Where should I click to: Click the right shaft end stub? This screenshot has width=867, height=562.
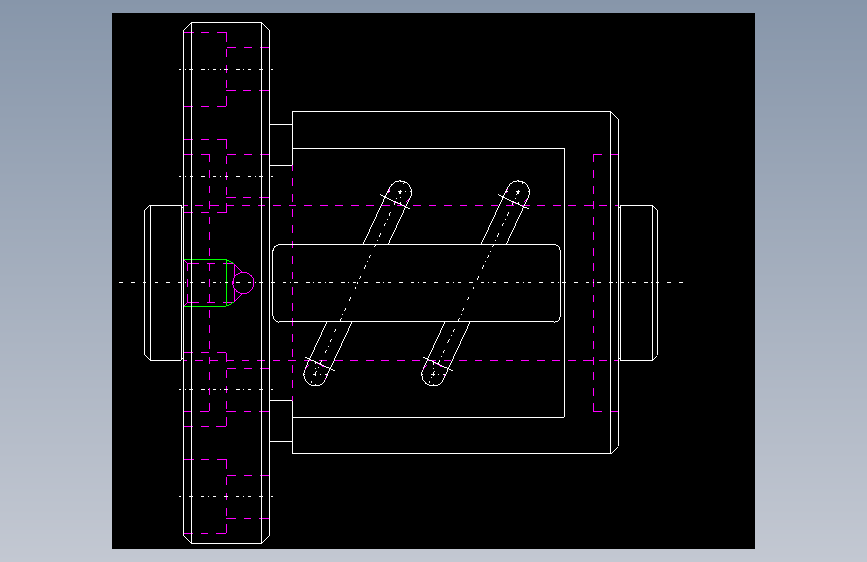click(639, 283)
